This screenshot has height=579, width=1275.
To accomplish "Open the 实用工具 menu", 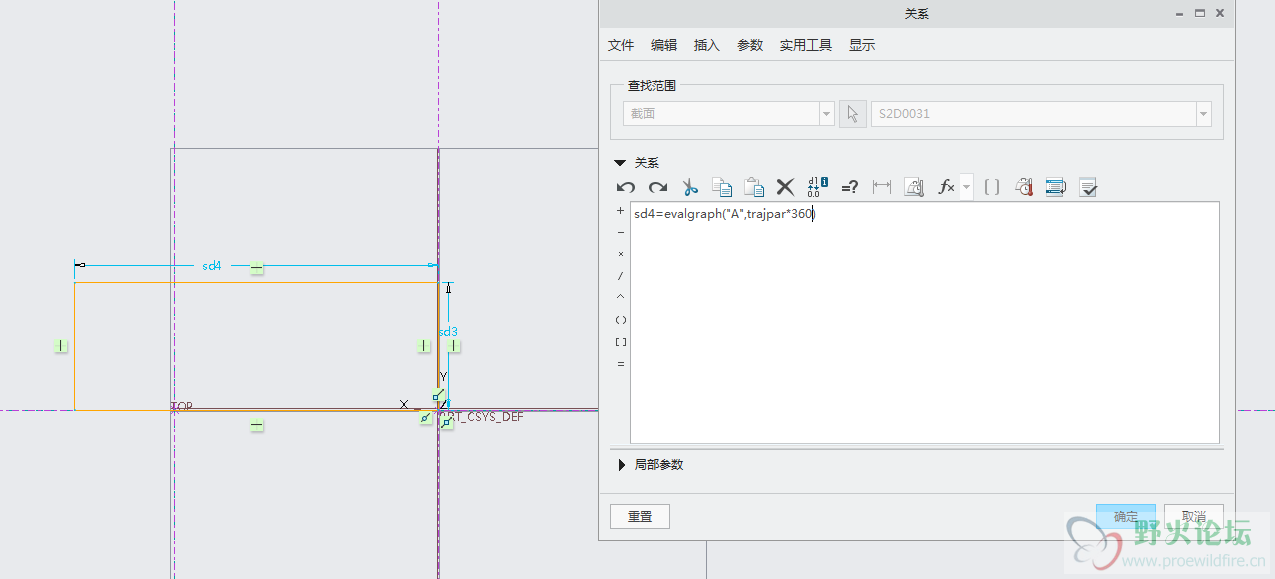I will 806,45.
